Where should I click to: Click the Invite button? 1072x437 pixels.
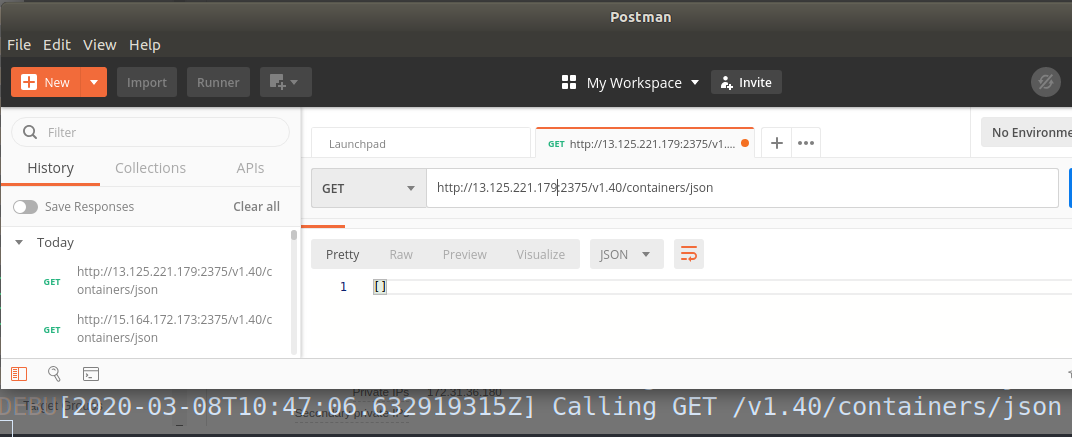(x=746, y=83)
